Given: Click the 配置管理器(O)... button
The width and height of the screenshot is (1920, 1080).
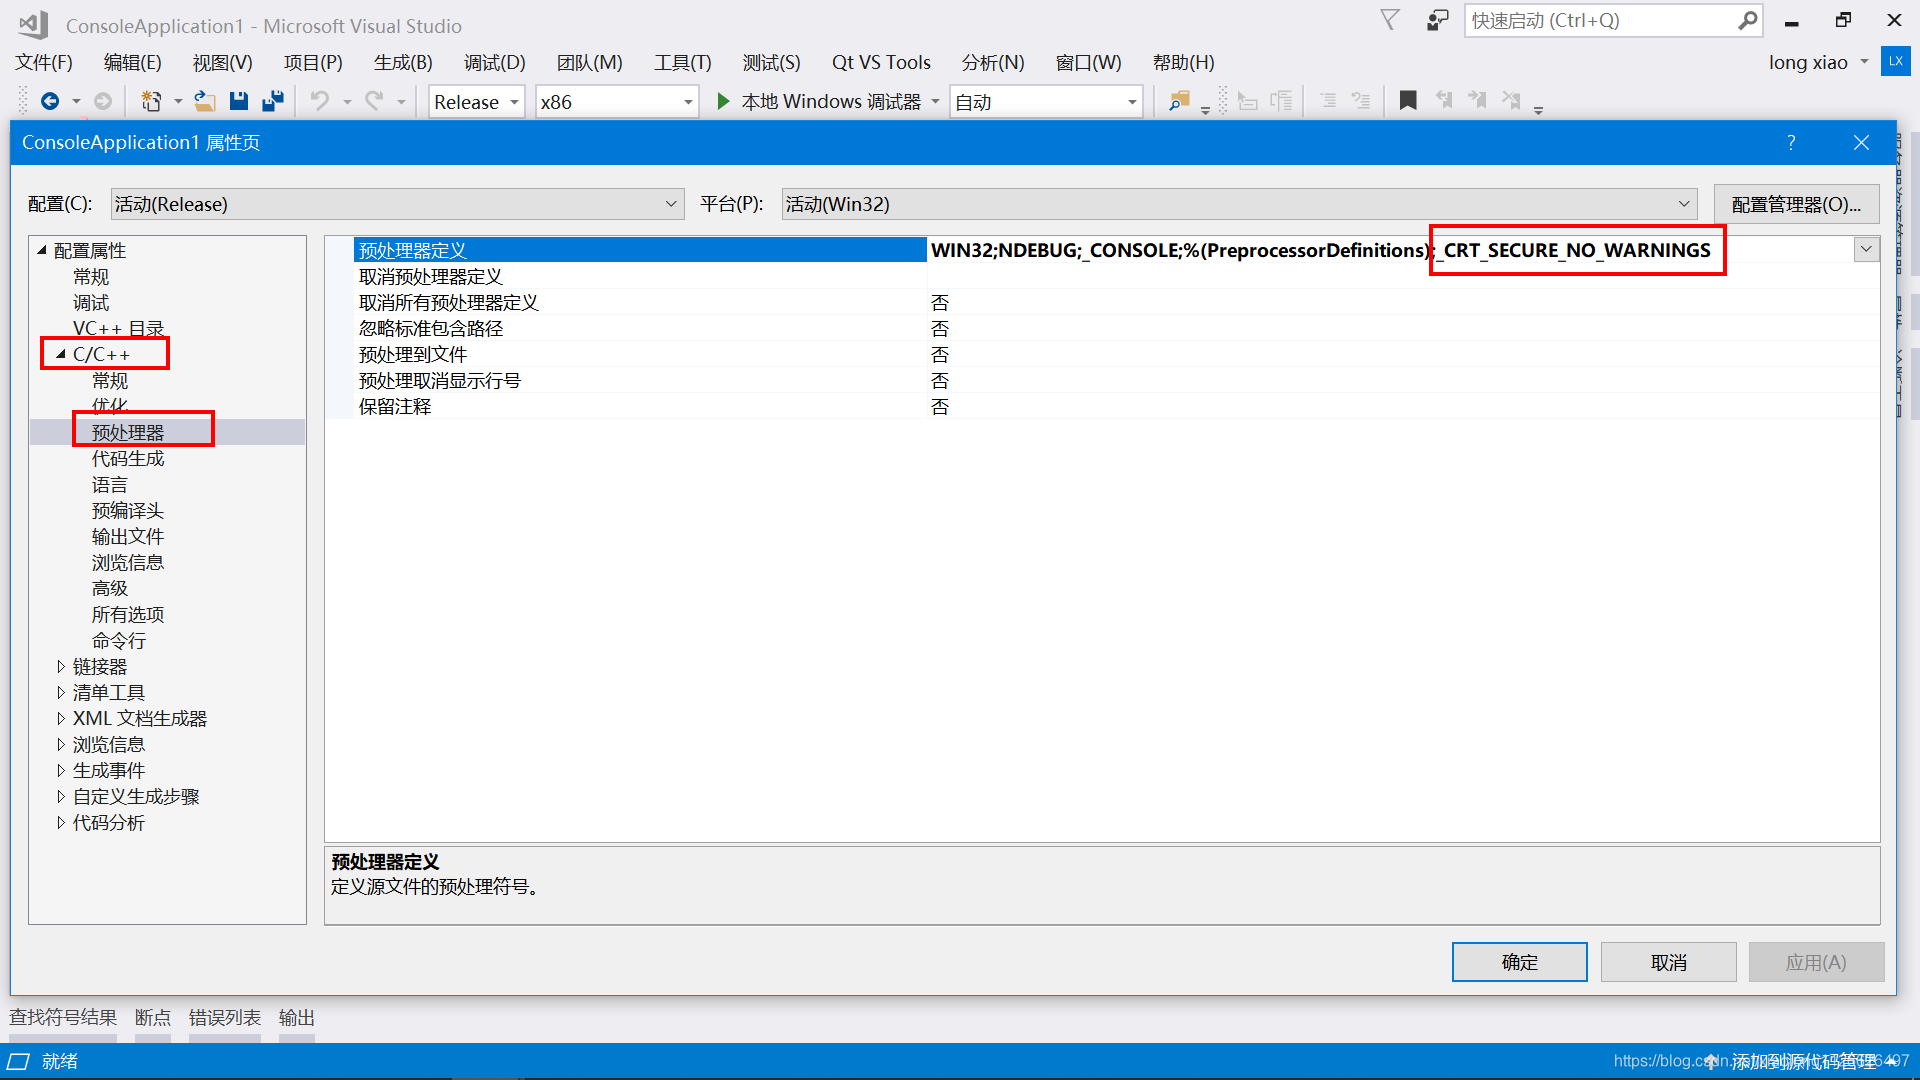Looking at the screenshot, I should coord(1795,204).
